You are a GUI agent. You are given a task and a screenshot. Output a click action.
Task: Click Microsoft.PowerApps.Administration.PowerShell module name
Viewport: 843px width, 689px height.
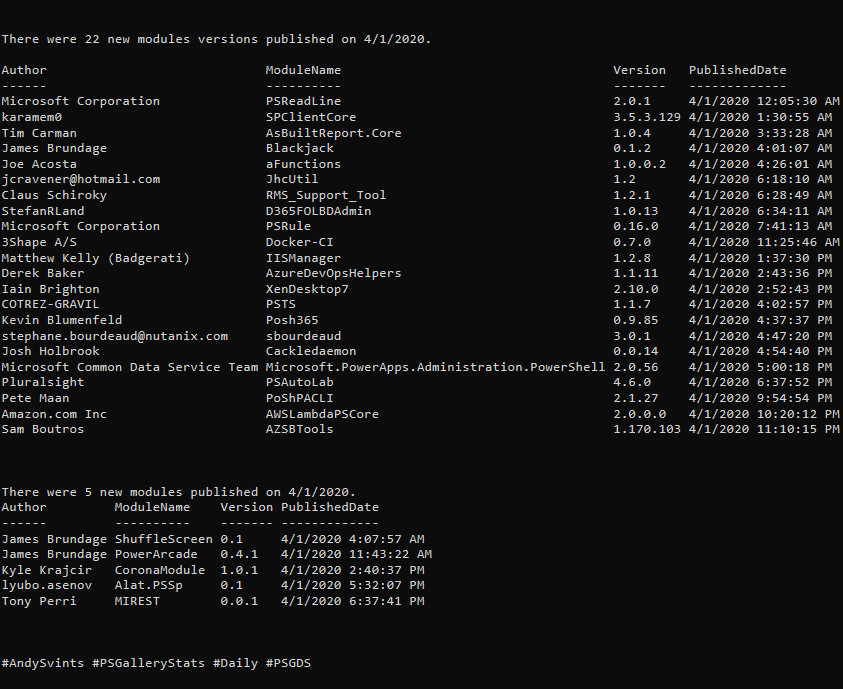pyautogui.click(x=435, y=367)
